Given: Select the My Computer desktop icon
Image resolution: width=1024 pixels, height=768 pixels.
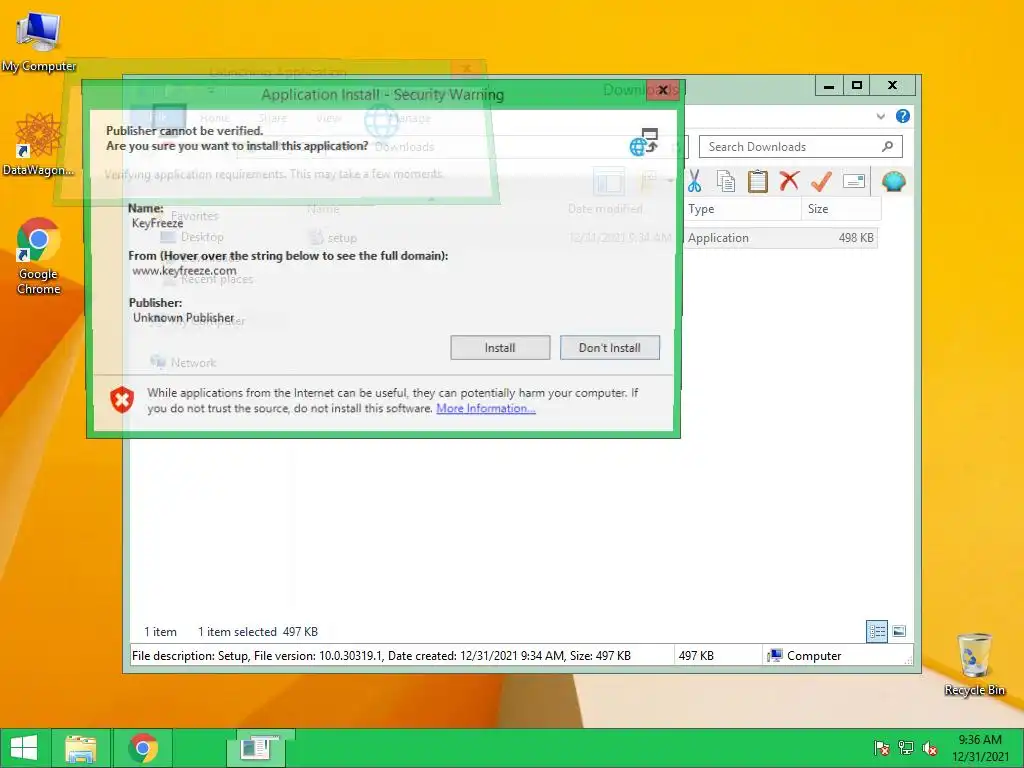Looking at the screenshot, I should [x=39, y=42].
